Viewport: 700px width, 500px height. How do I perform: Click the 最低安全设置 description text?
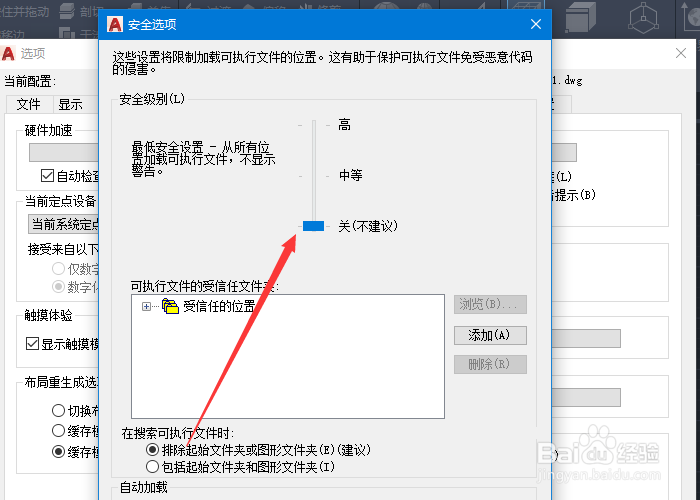click(x=203, y=159)
